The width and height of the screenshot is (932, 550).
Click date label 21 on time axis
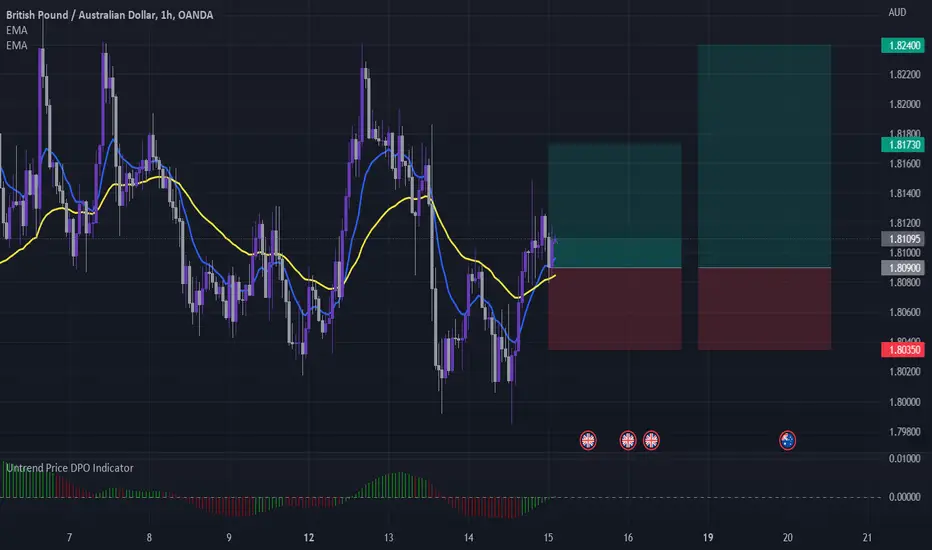867,538
